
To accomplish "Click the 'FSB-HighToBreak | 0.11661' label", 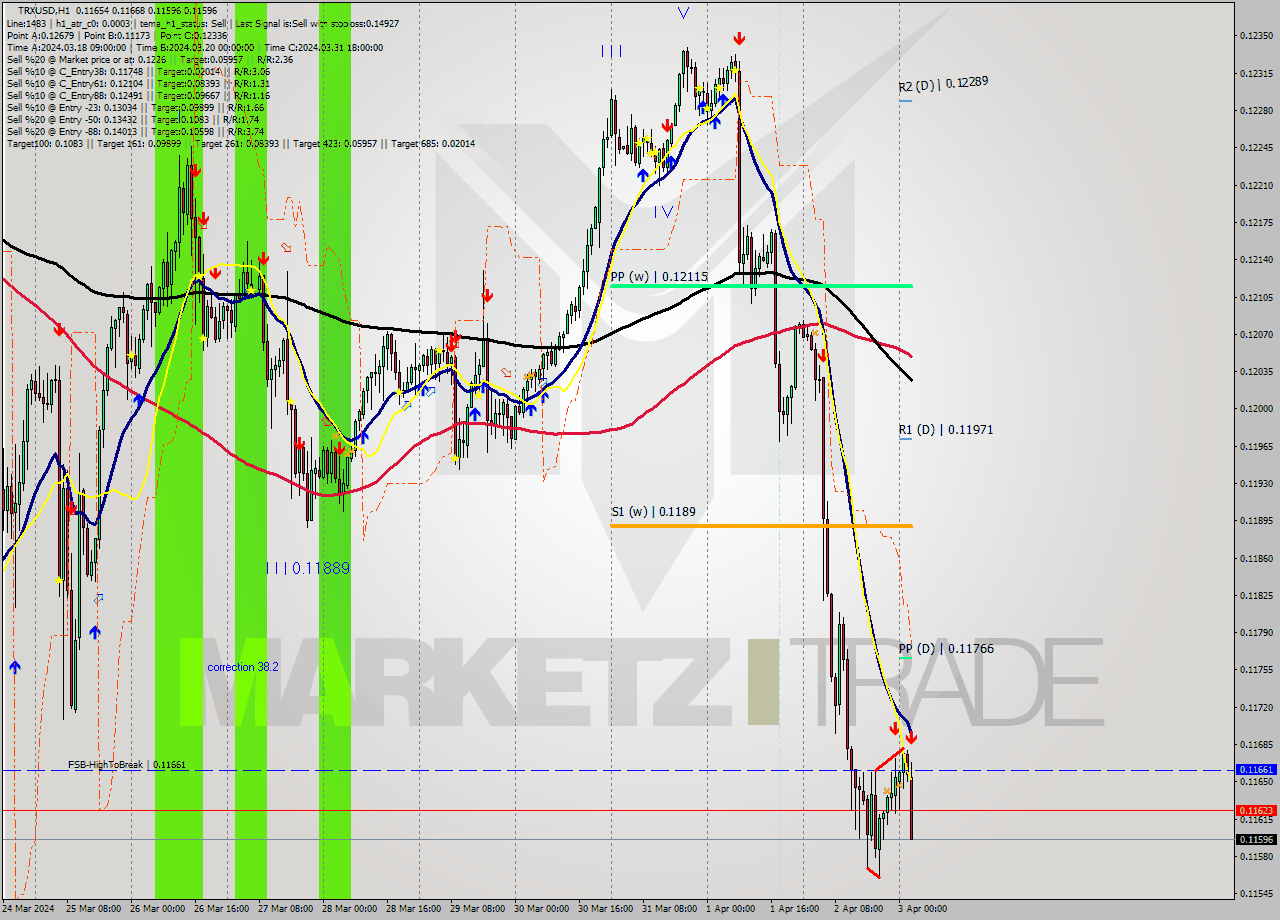I will pos(127,764).
